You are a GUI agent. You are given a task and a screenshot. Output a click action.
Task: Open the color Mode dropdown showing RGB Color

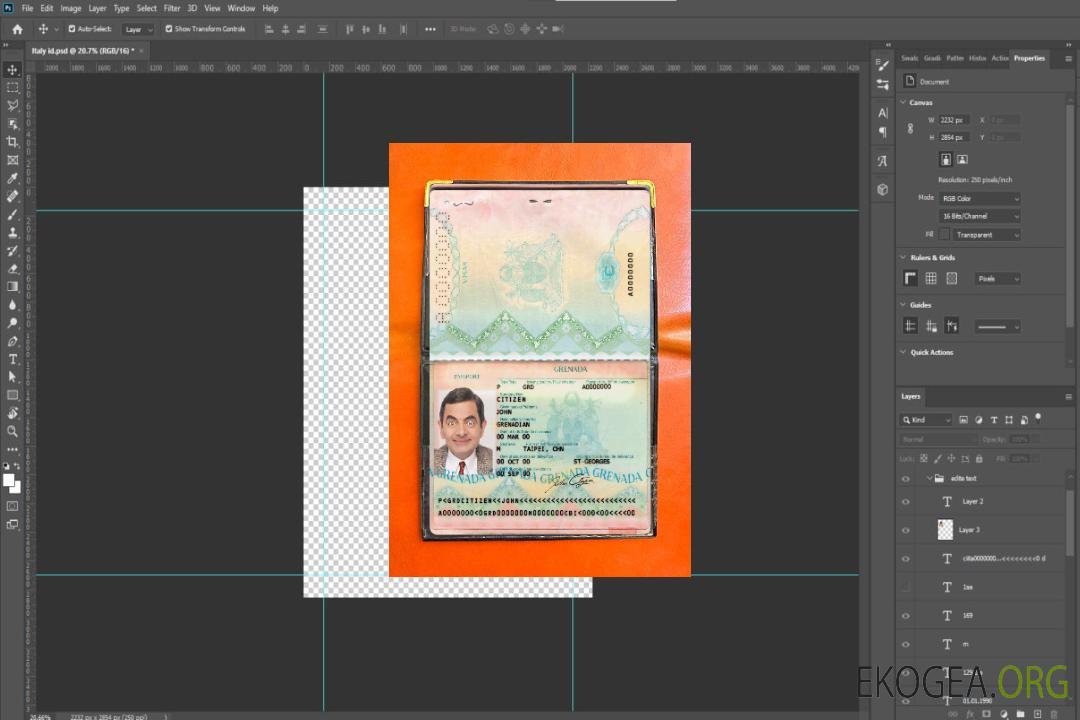[980, 199]
